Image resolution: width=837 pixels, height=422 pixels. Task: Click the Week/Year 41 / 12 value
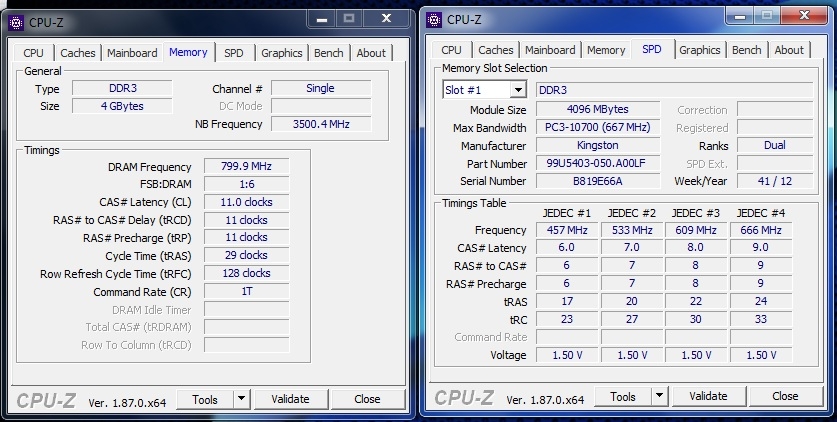click(x=775, y=181)
